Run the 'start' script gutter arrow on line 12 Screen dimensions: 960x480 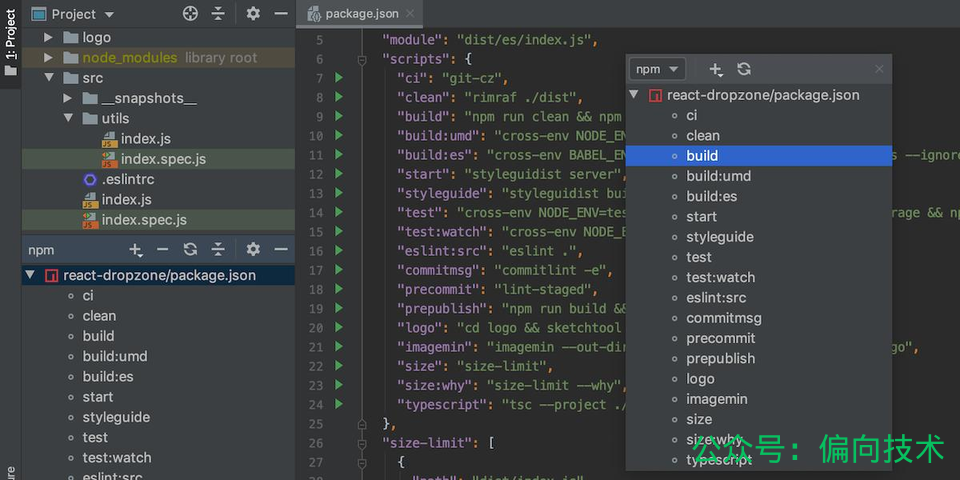pos(339,174)
